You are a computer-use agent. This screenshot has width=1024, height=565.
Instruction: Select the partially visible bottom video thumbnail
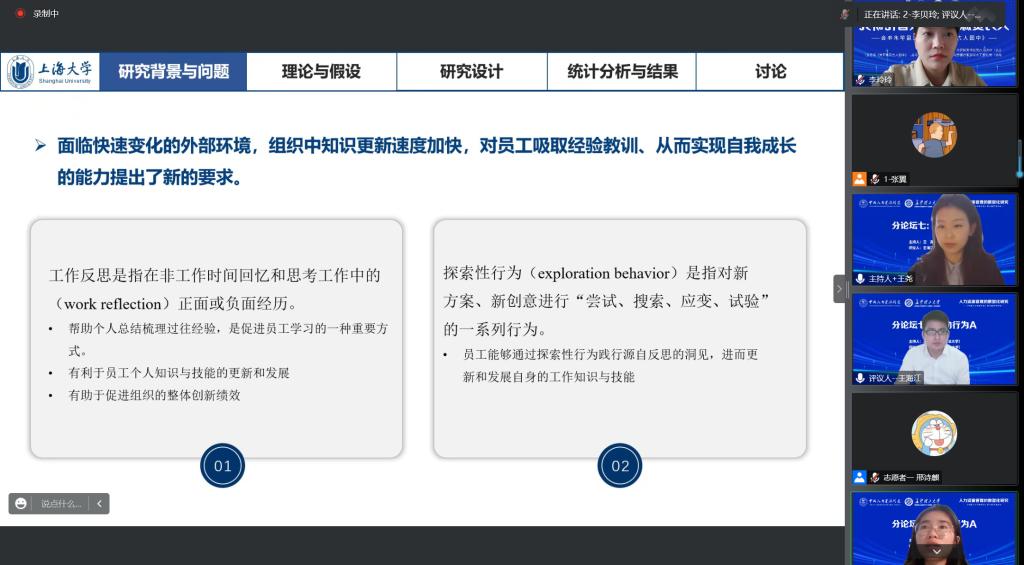934,528
